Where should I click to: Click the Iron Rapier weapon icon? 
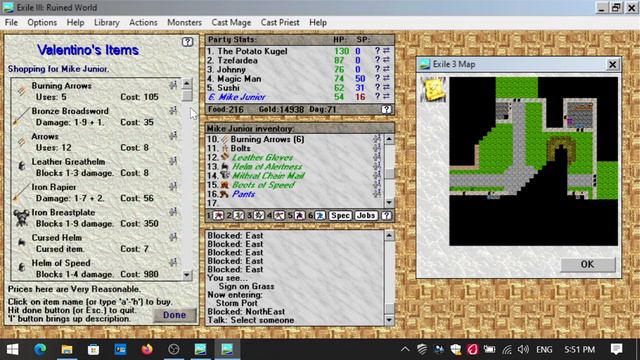(21, 192)
